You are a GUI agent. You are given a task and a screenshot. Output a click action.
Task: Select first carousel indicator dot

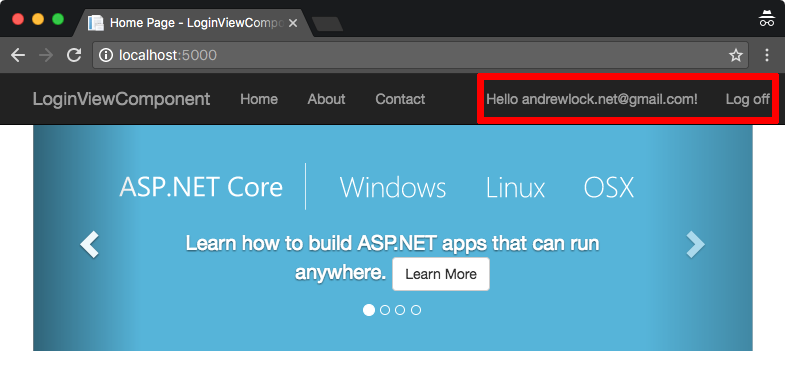(368, 310)
